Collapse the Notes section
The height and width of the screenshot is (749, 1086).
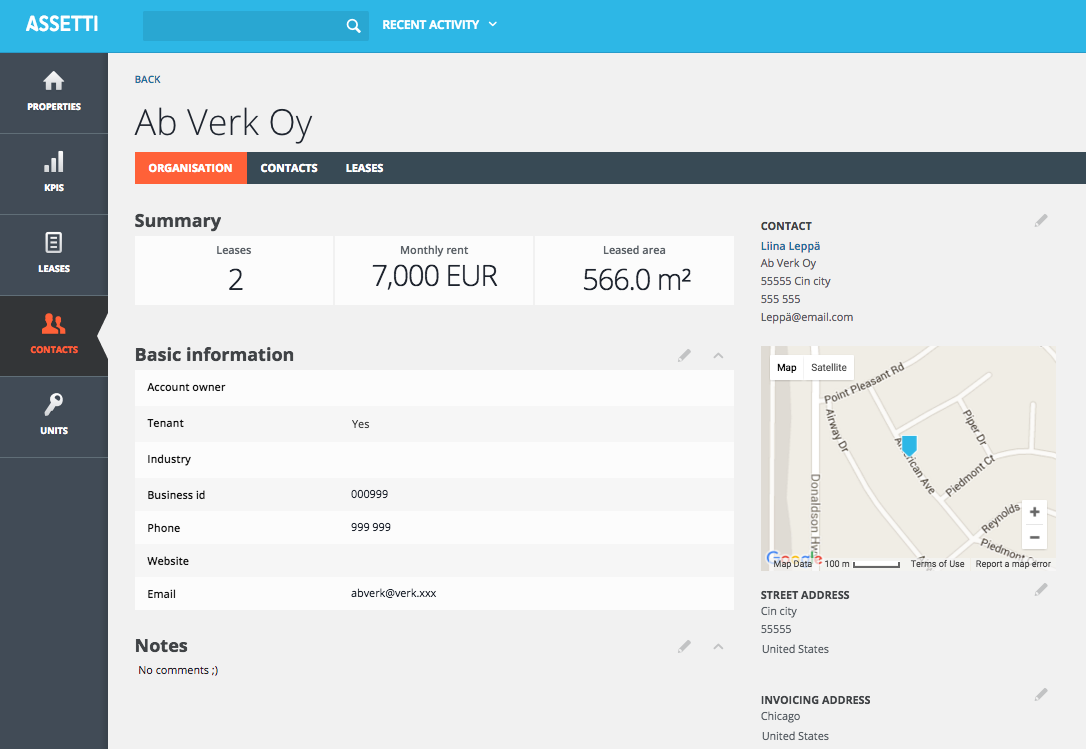pyautogui.click(x=718, y=646)
